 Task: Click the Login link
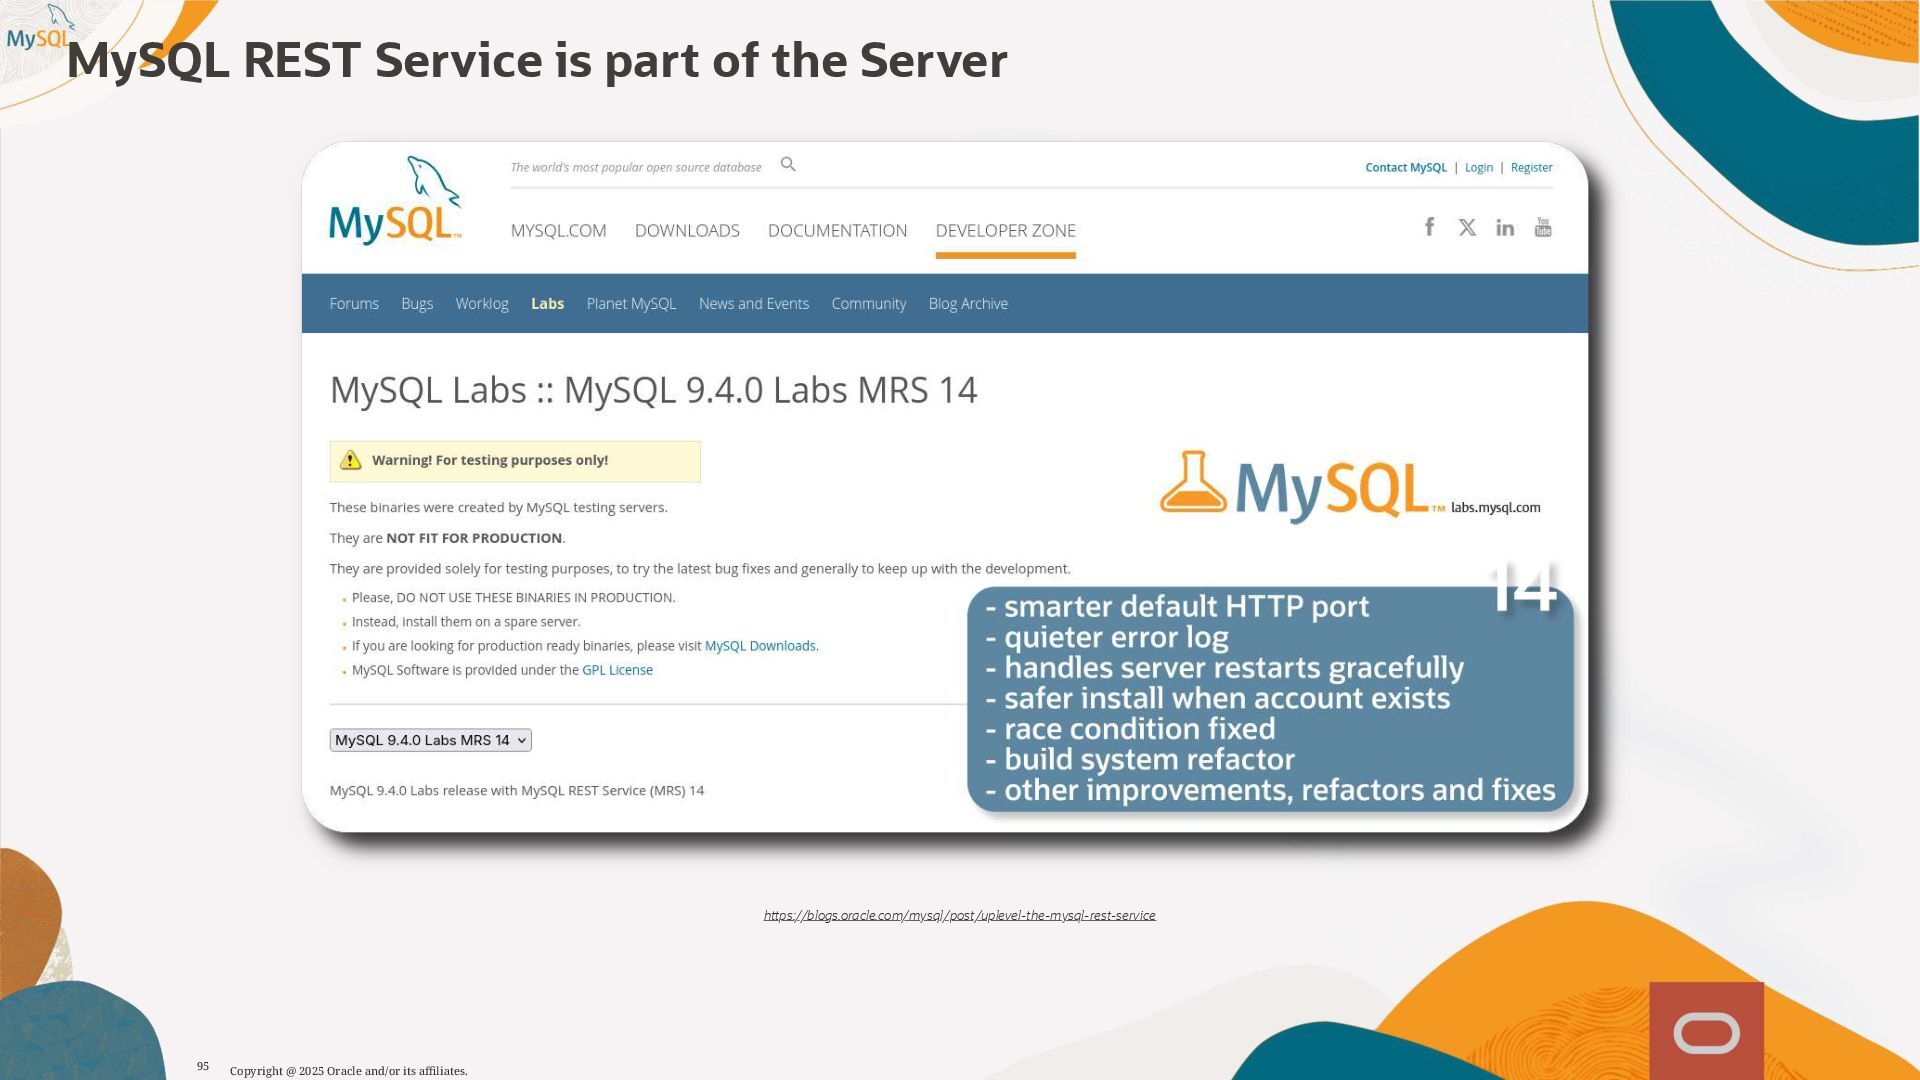[x=1478, y=168]
